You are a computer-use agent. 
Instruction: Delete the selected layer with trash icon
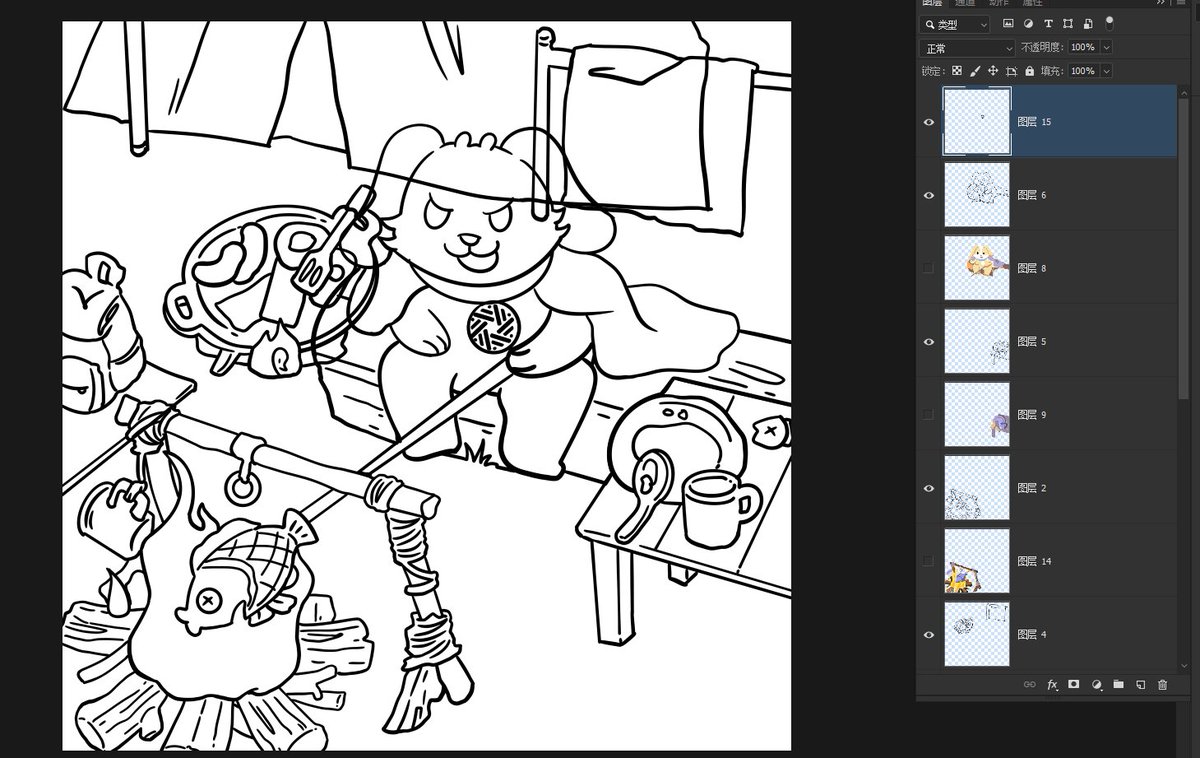tap(1162, 685)
